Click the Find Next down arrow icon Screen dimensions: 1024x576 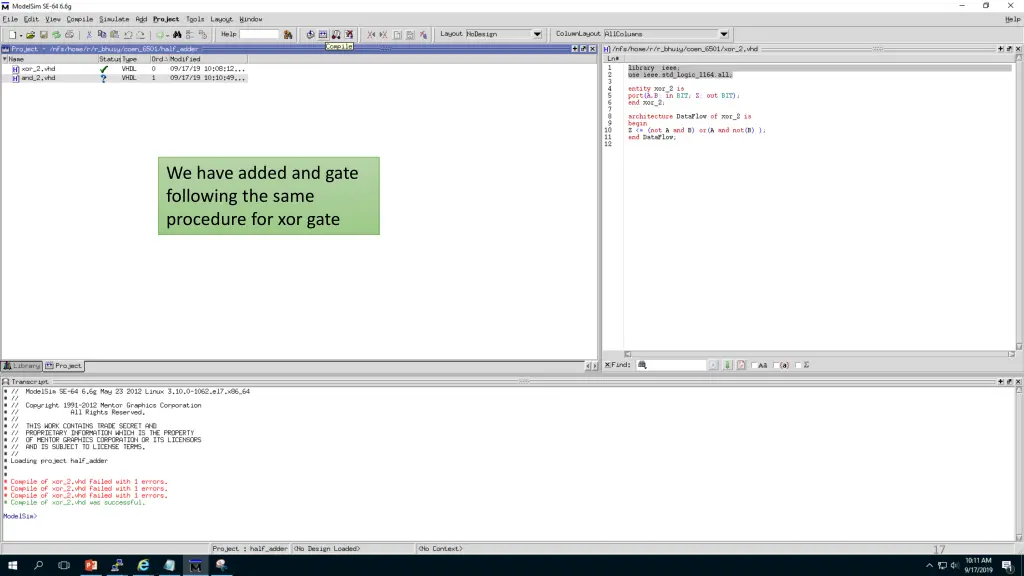point(728,365)
